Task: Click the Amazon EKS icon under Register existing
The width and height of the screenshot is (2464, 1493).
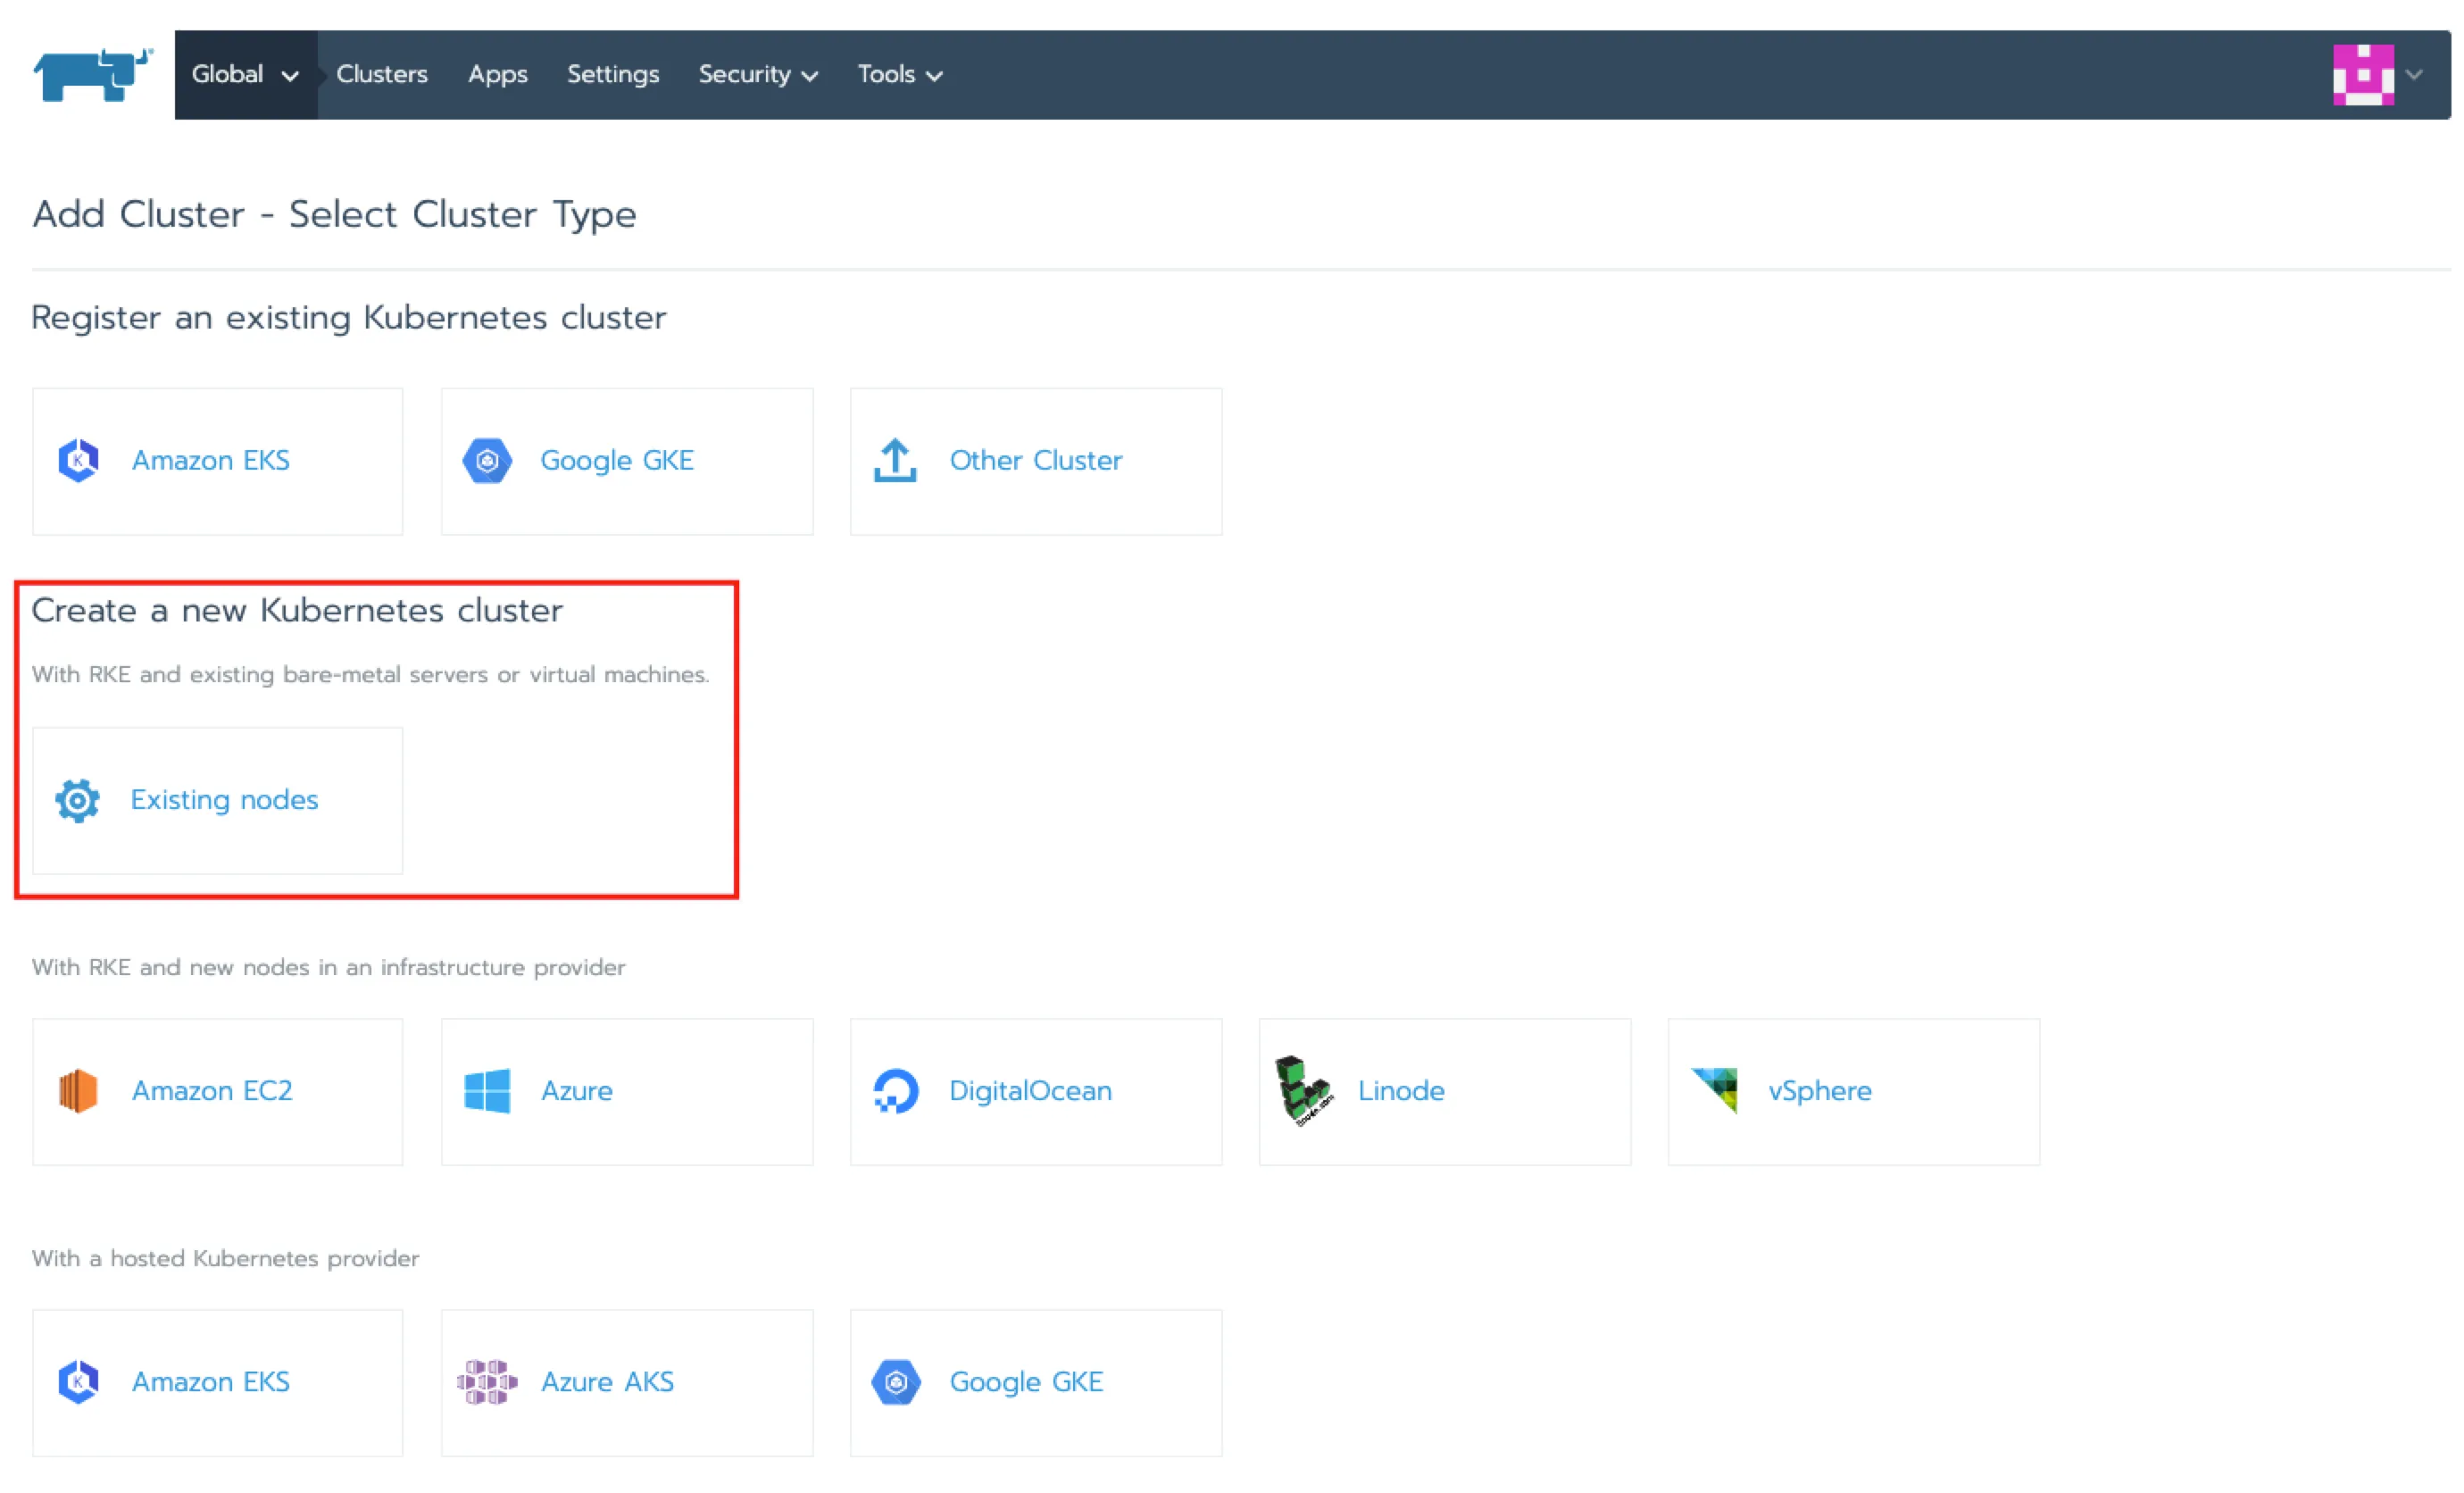Action: point(78,461)
